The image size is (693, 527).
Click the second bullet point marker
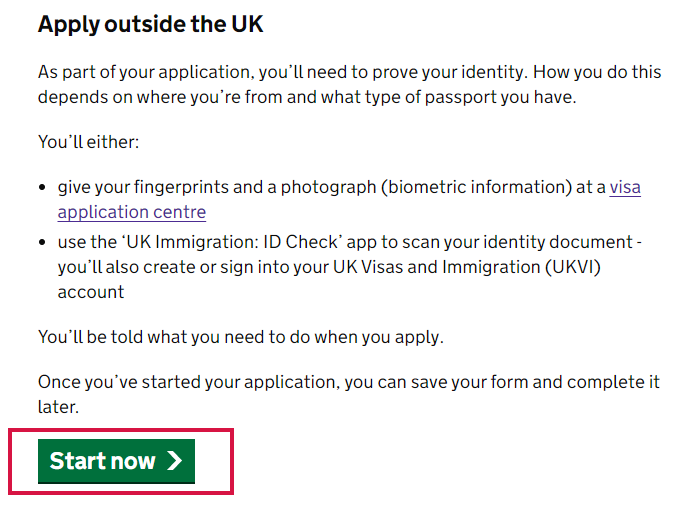pyautogui.click(x=42, y=242)
